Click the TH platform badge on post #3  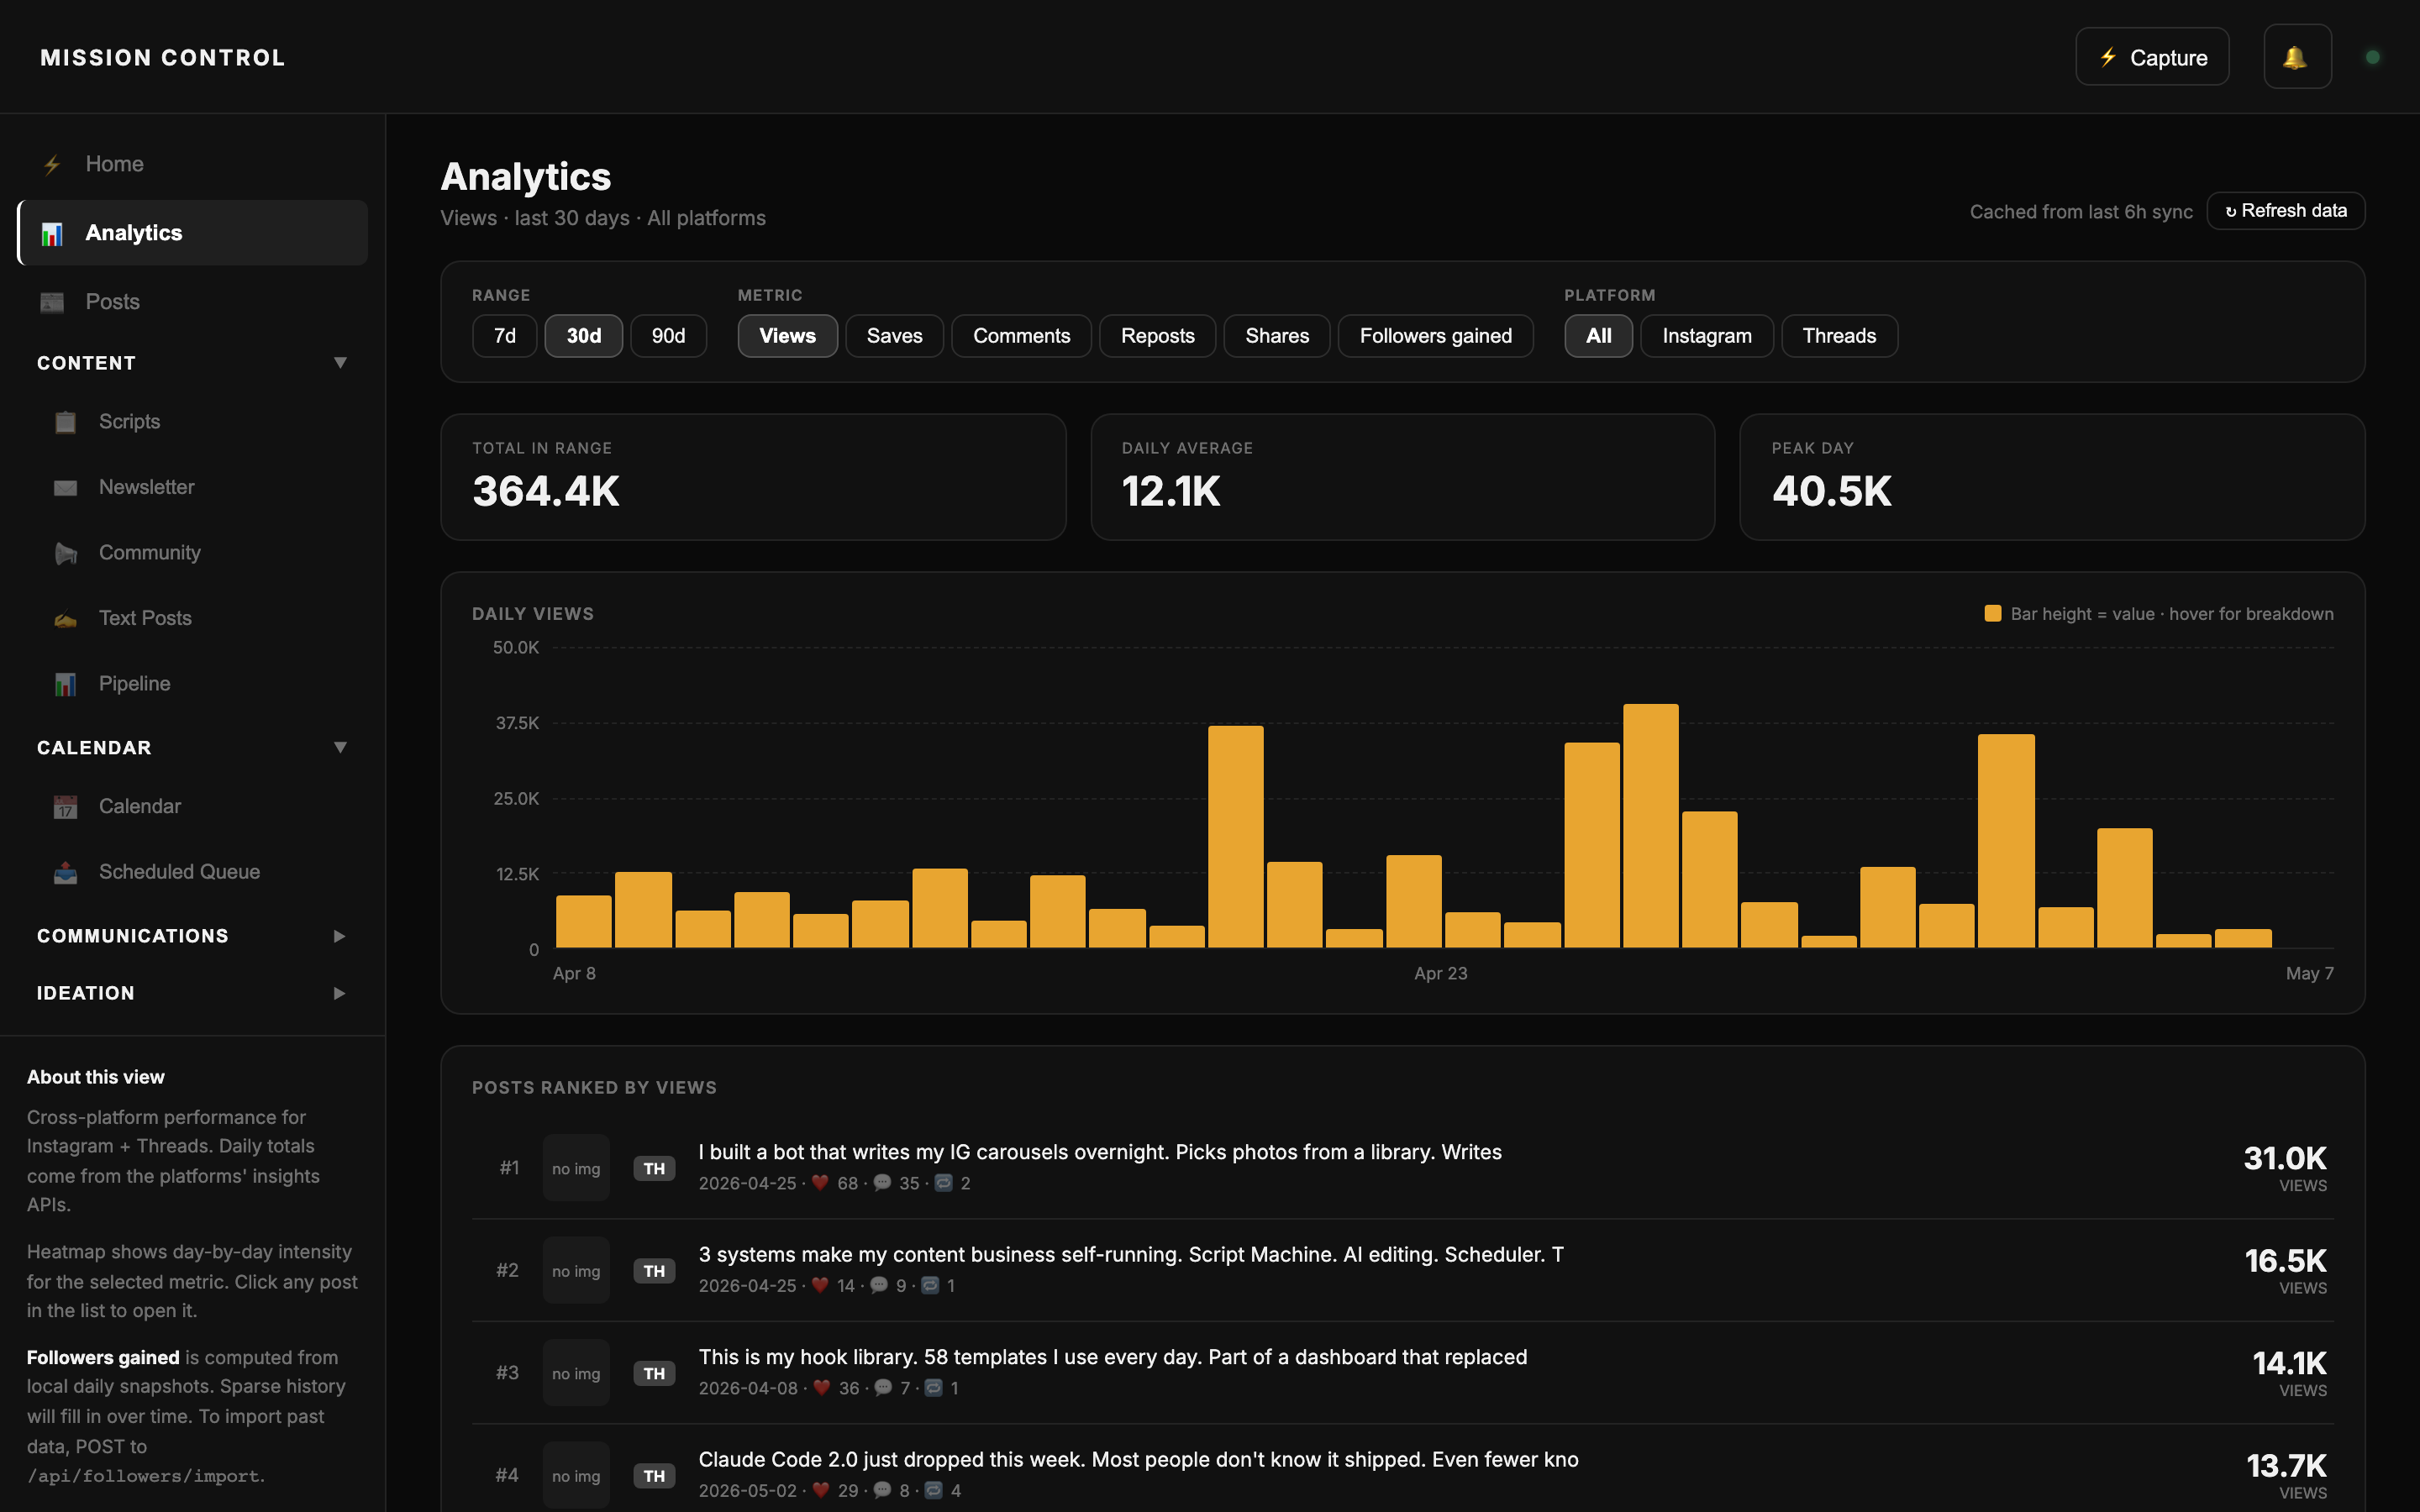[654, 1373]
